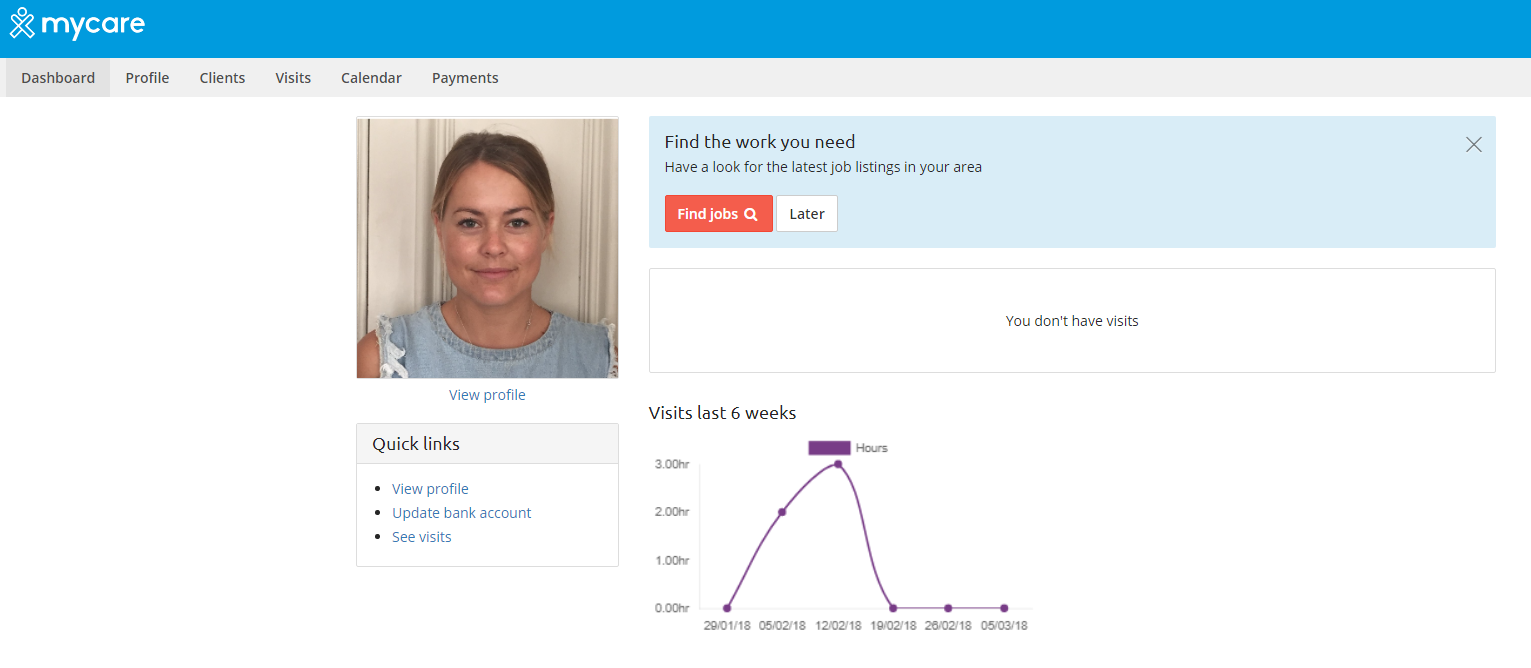This screenshot has height=668, width=1531.
Task: Click the 1.00hr axis label
Action: [x=672, y=560]
